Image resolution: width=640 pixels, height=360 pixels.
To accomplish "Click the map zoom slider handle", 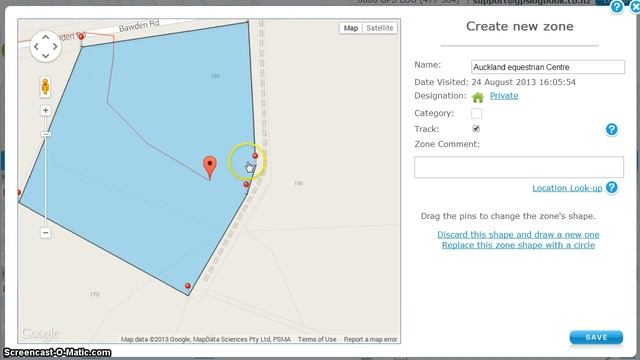I will pos(46,134).
